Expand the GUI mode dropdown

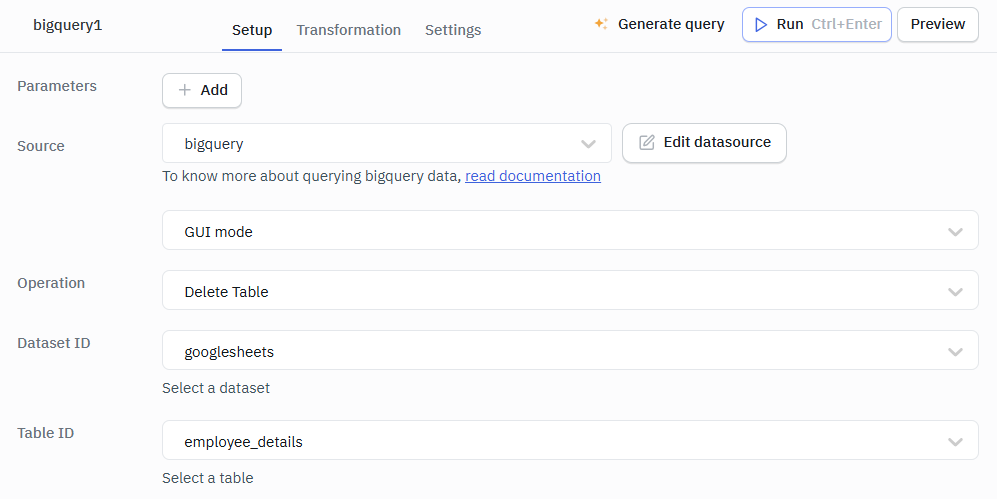[x=570, y=230]
